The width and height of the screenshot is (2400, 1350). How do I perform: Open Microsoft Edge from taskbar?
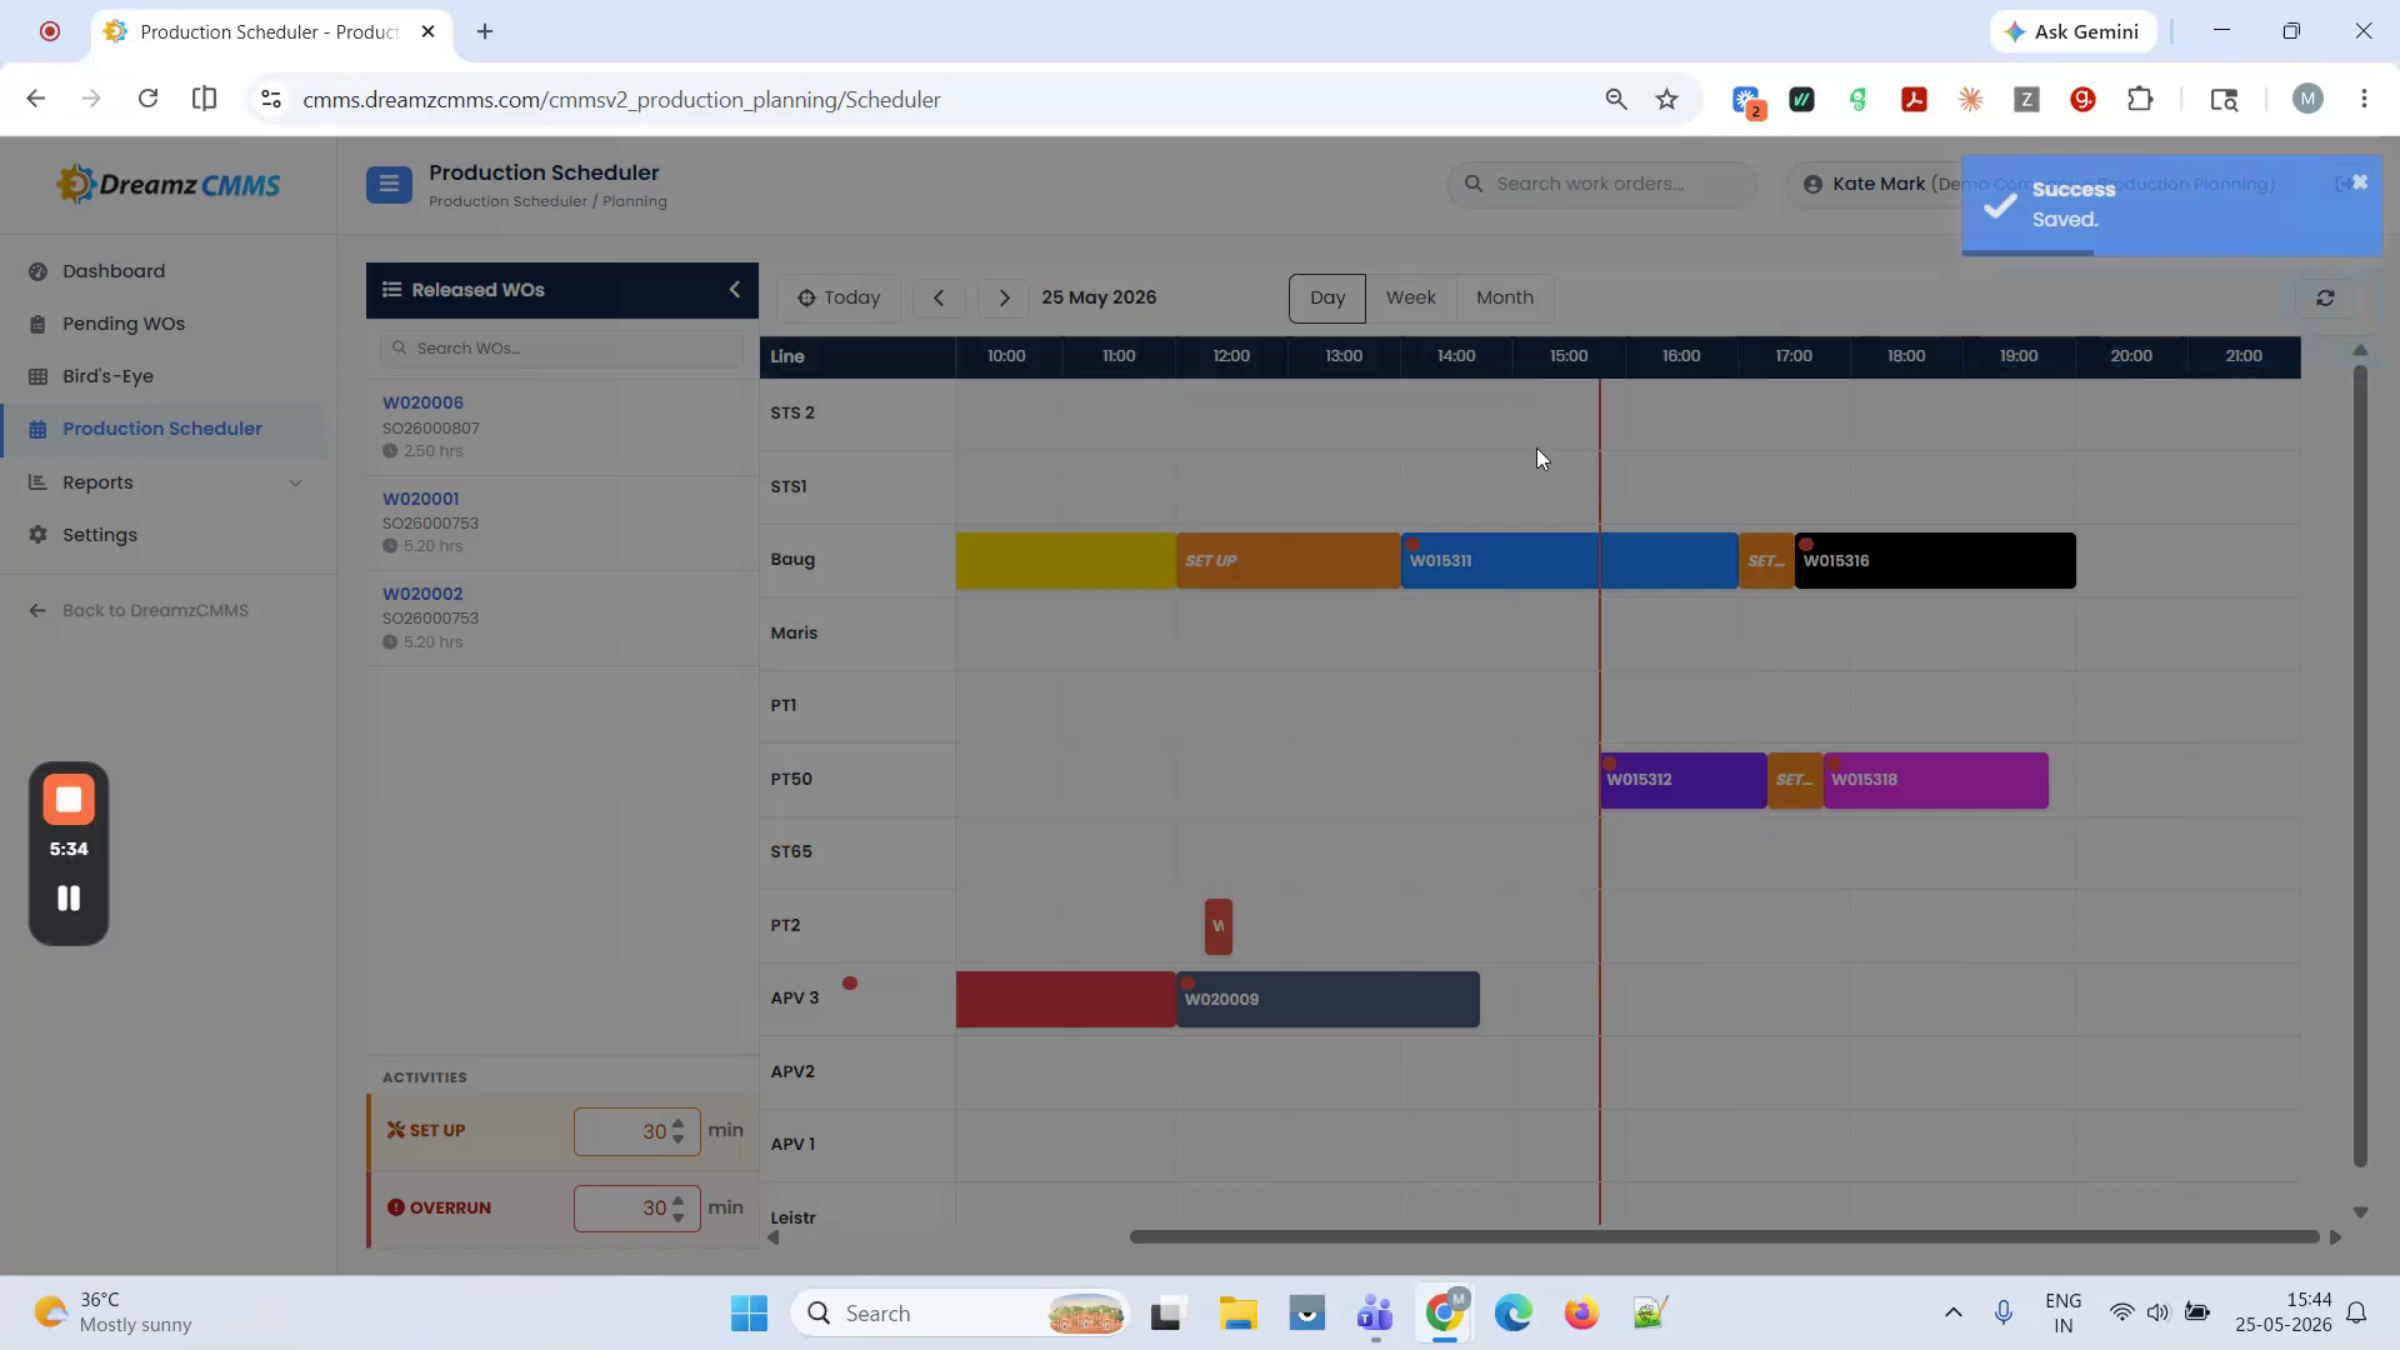pyautogui.click(x=1513, y=1313)
